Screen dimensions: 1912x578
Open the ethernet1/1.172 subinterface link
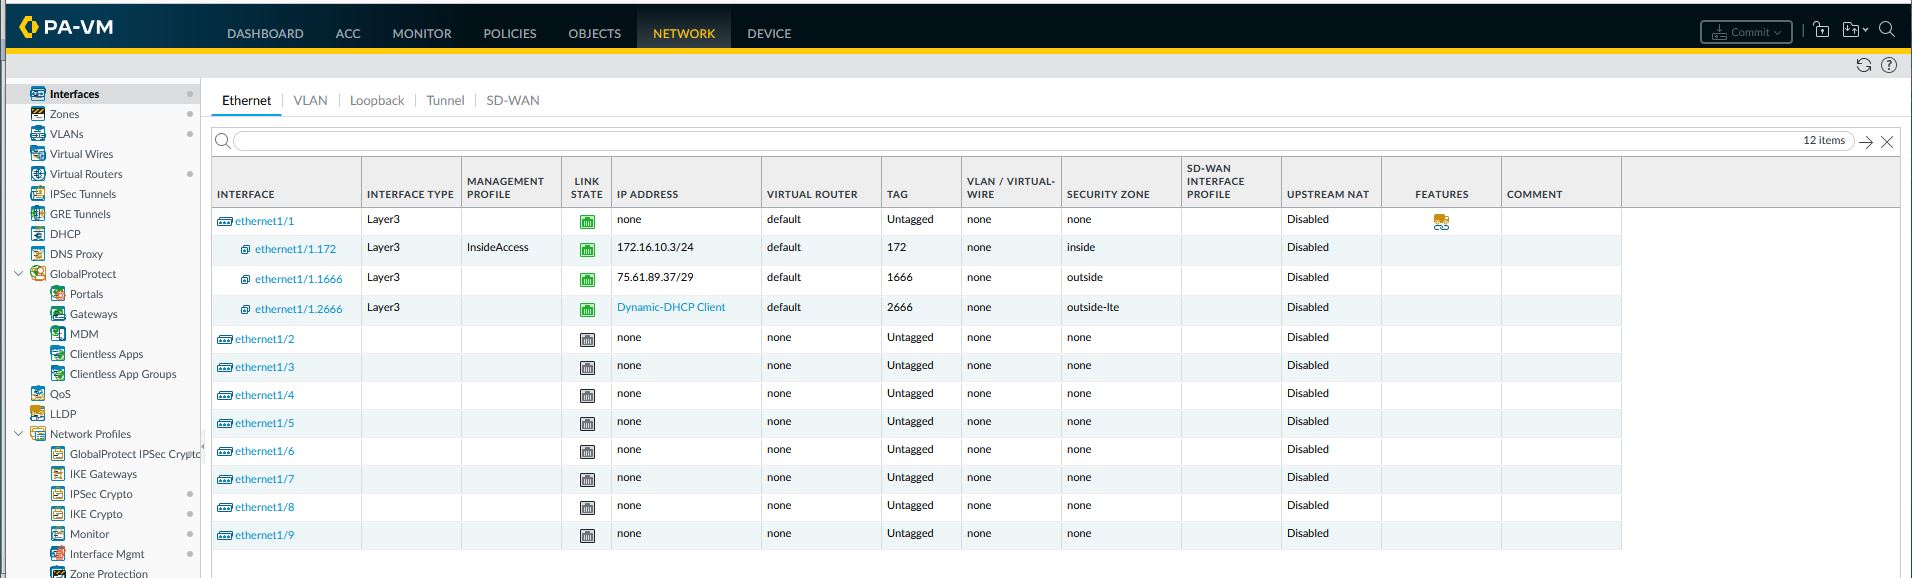(295, 250)
